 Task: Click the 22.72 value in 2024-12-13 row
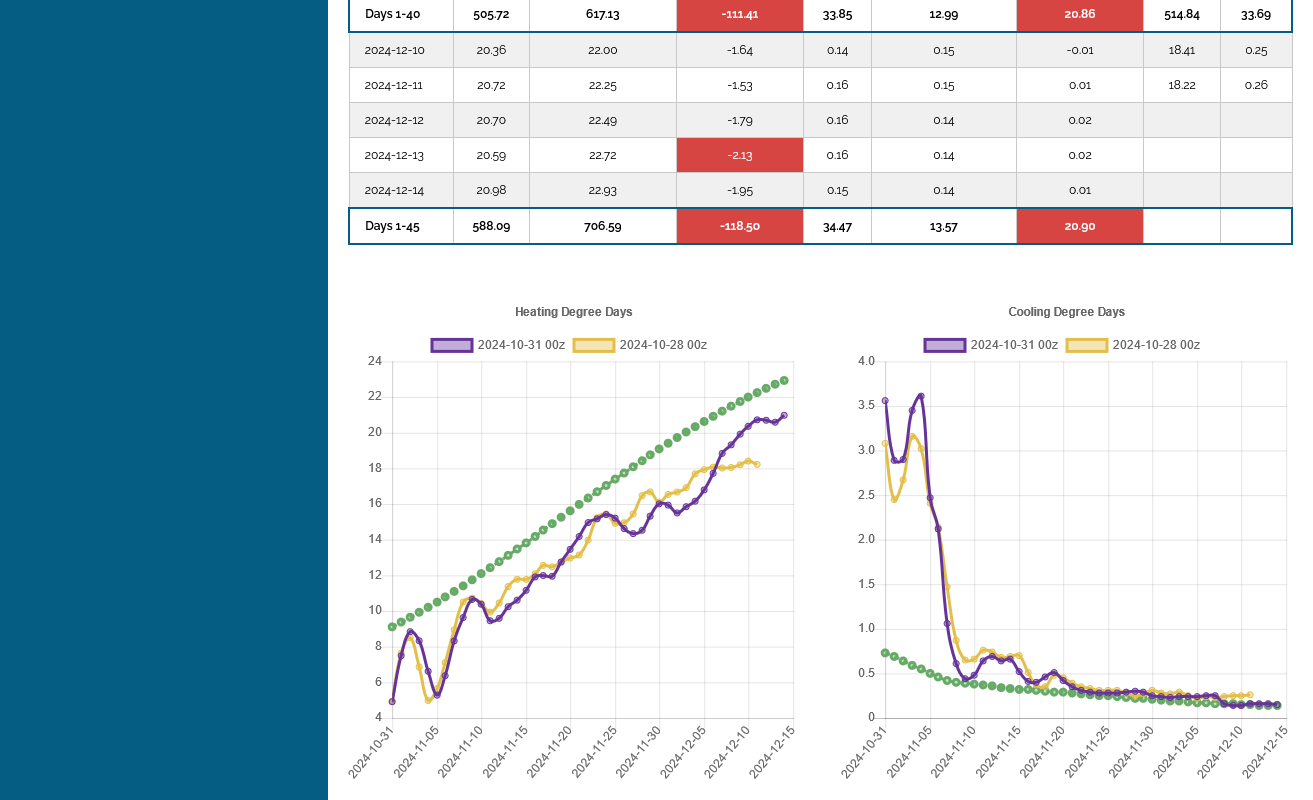603,155
